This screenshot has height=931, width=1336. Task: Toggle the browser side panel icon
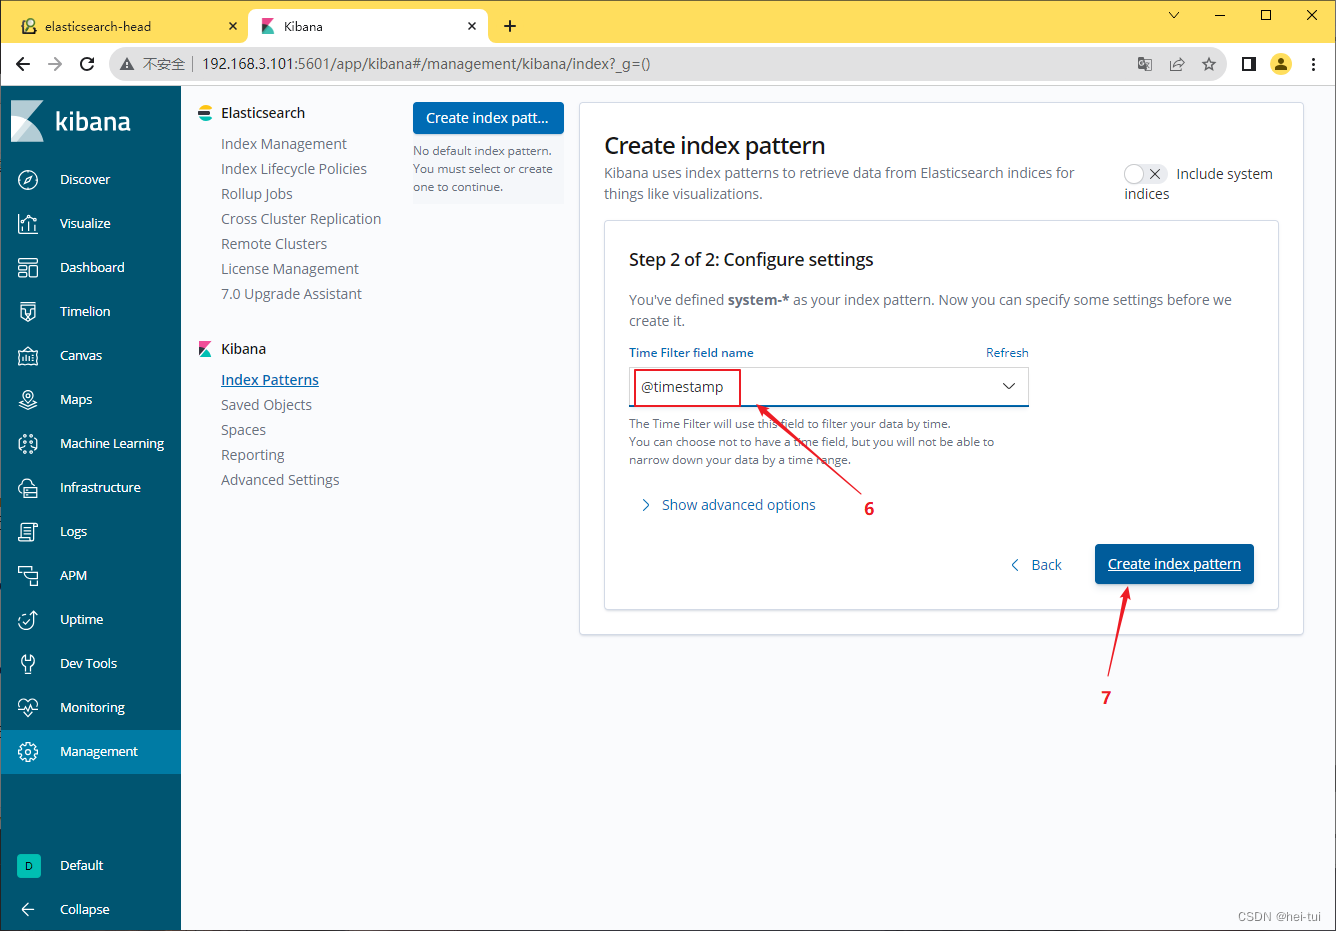click(1249, 64)
